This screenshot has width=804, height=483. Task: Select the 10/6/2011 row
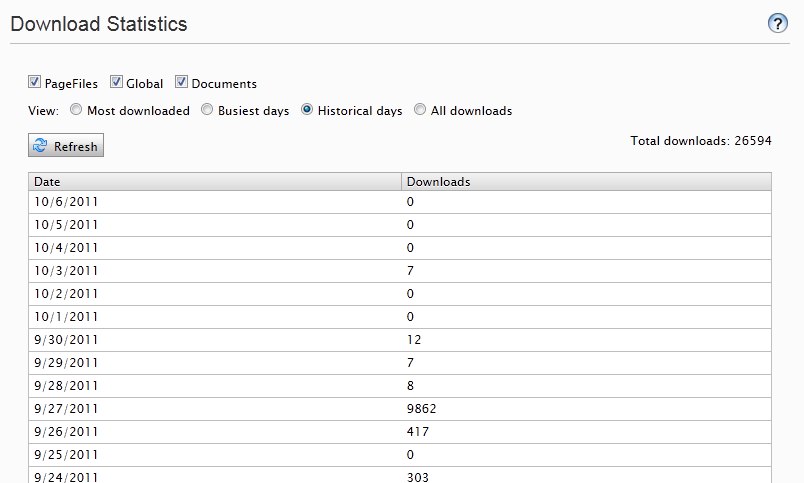pos(66,201)
